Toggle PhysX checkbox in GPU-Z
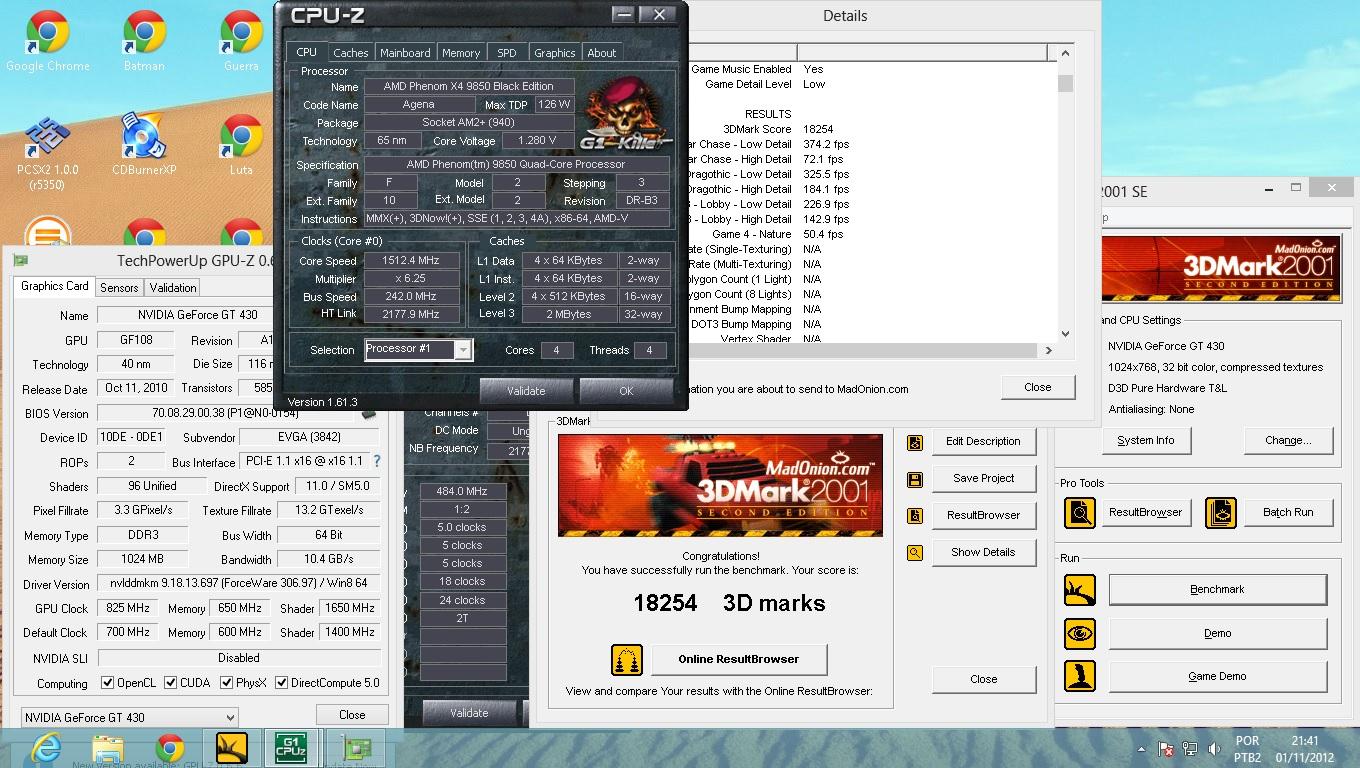 (x=225, y=683)
